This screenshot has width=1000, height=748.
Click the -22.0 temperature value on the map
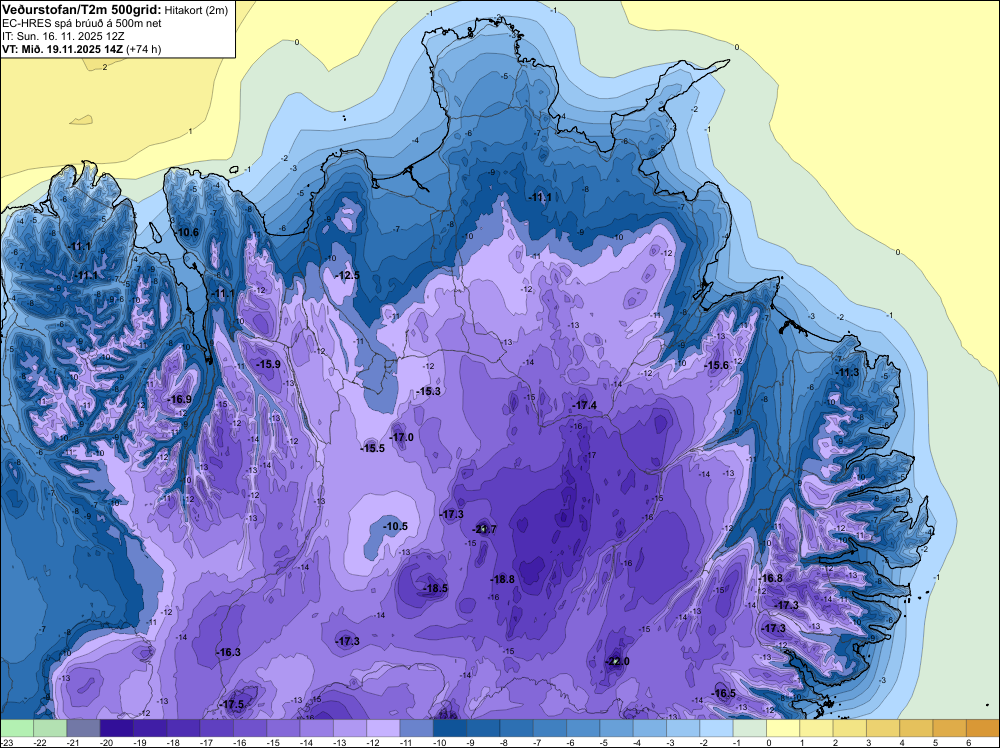pos(617,661)
